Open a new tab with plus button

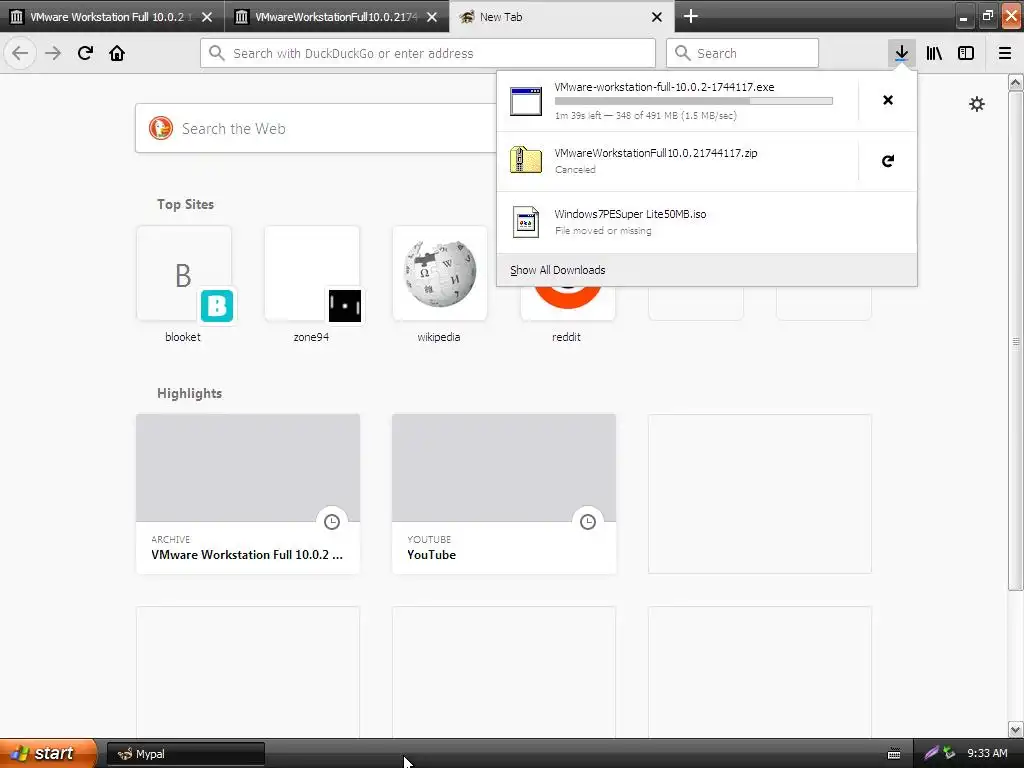690,16
